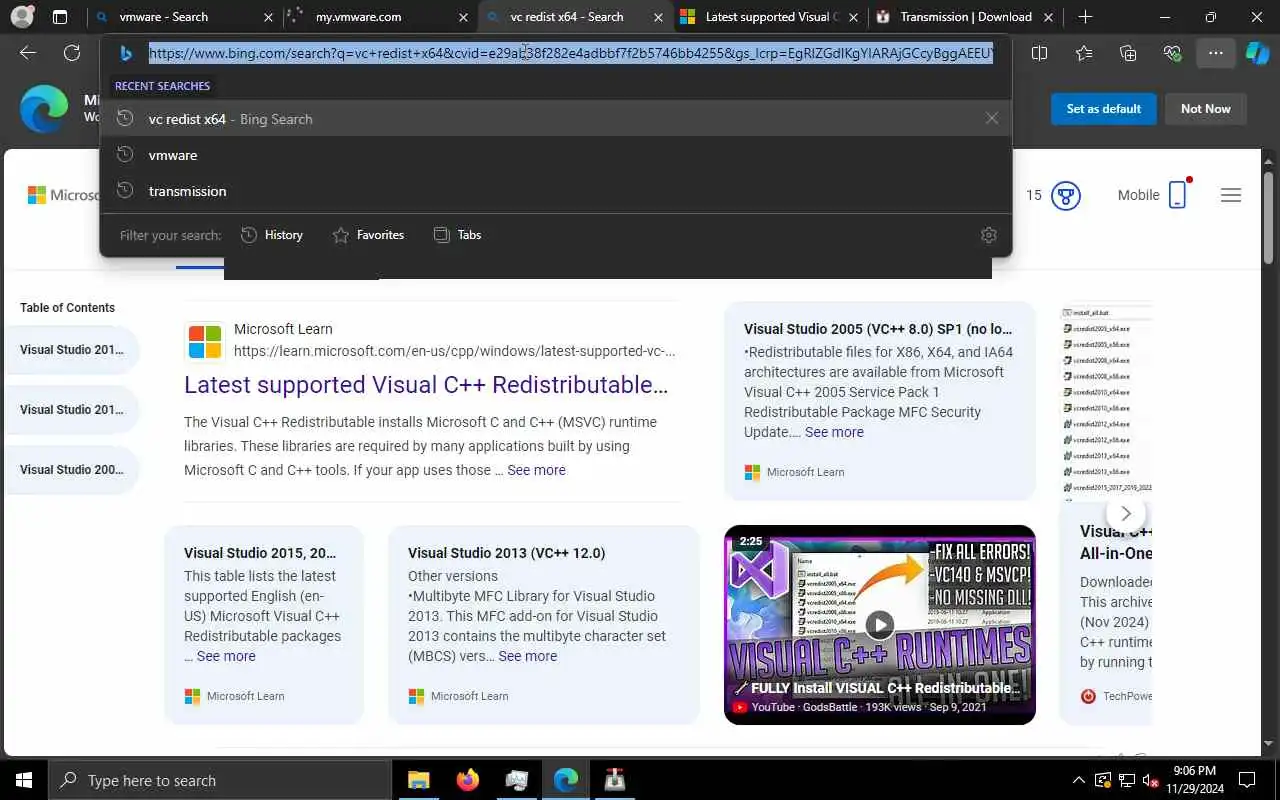Open Visual Studio 2005 (VC++ 8.0) SP1 card title

point(878,329)
